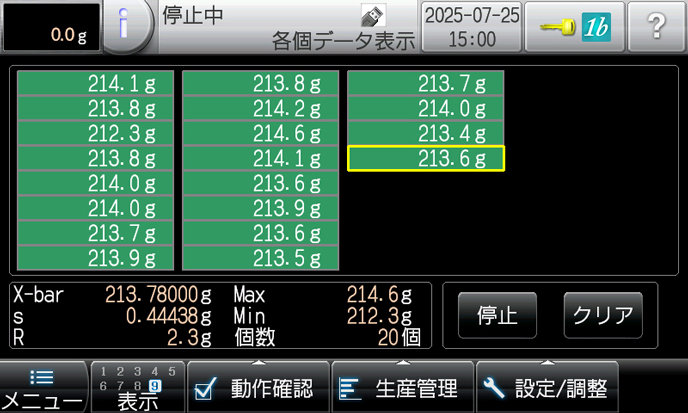Screen dimensions: 688x413
Task: Select the 214.1 g cell in second column
Action: pos(260,158)
